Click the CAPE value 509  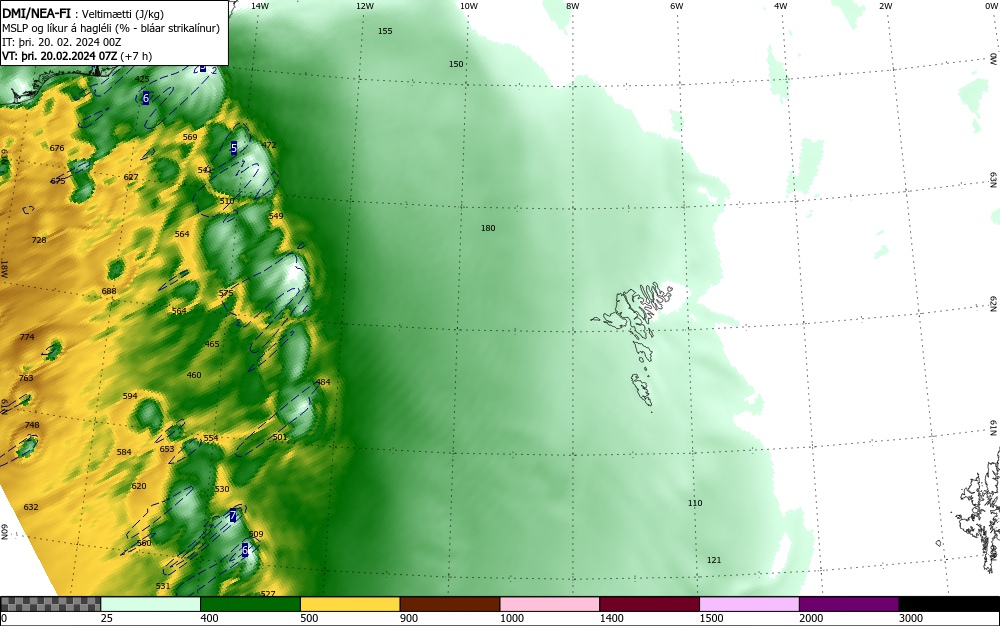pyautogui.click(x=256, y=534)
